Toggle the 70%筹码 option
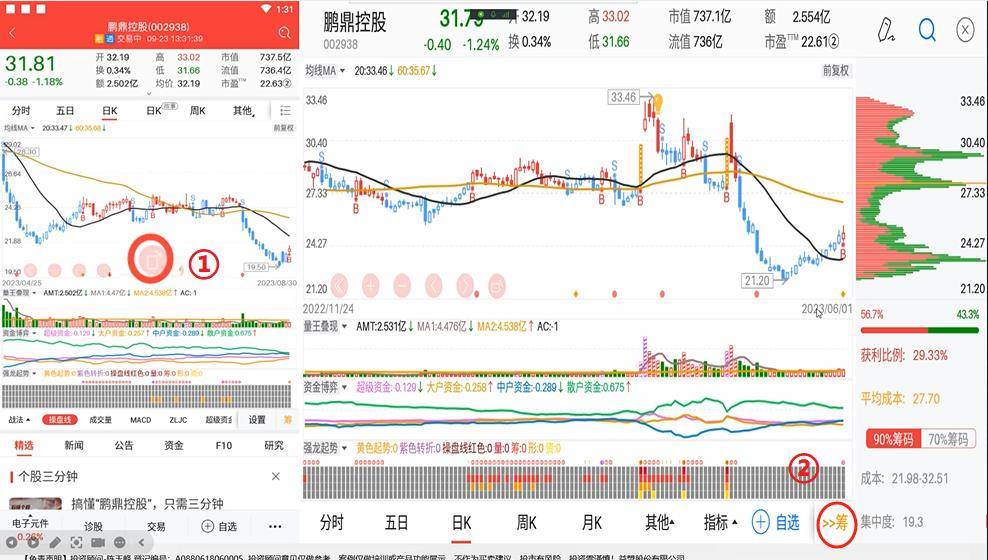Screen dimensions: 988x560 click(x=948, y=439)
